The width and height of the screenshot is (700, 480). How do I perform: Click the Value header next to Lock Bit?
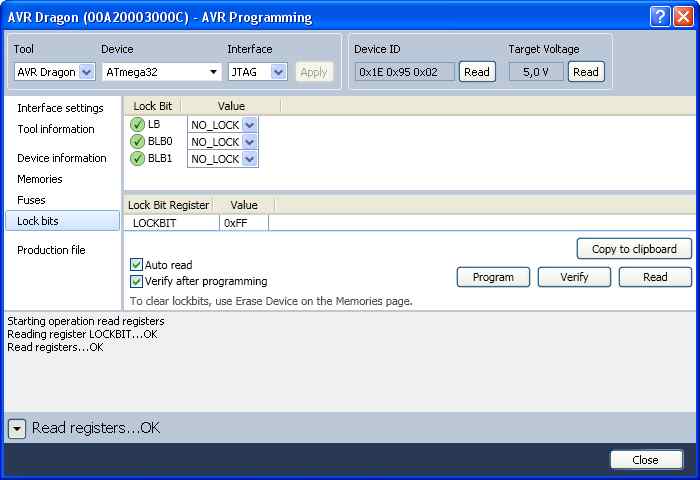pos(231,106)
